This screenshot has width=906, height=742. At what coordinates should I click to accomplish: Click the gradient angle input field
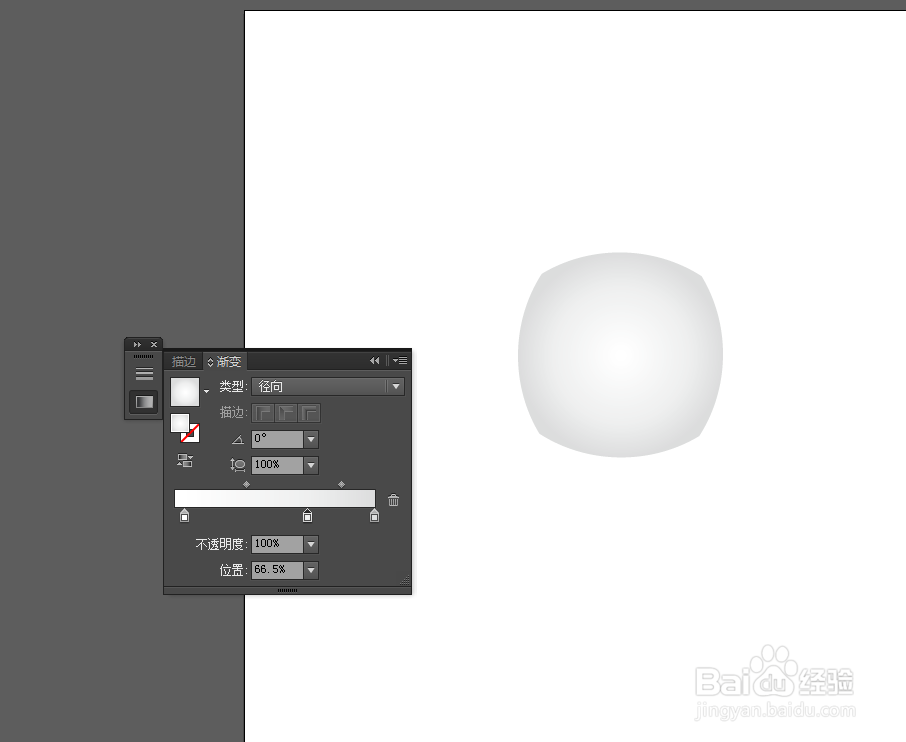point(277,439)
